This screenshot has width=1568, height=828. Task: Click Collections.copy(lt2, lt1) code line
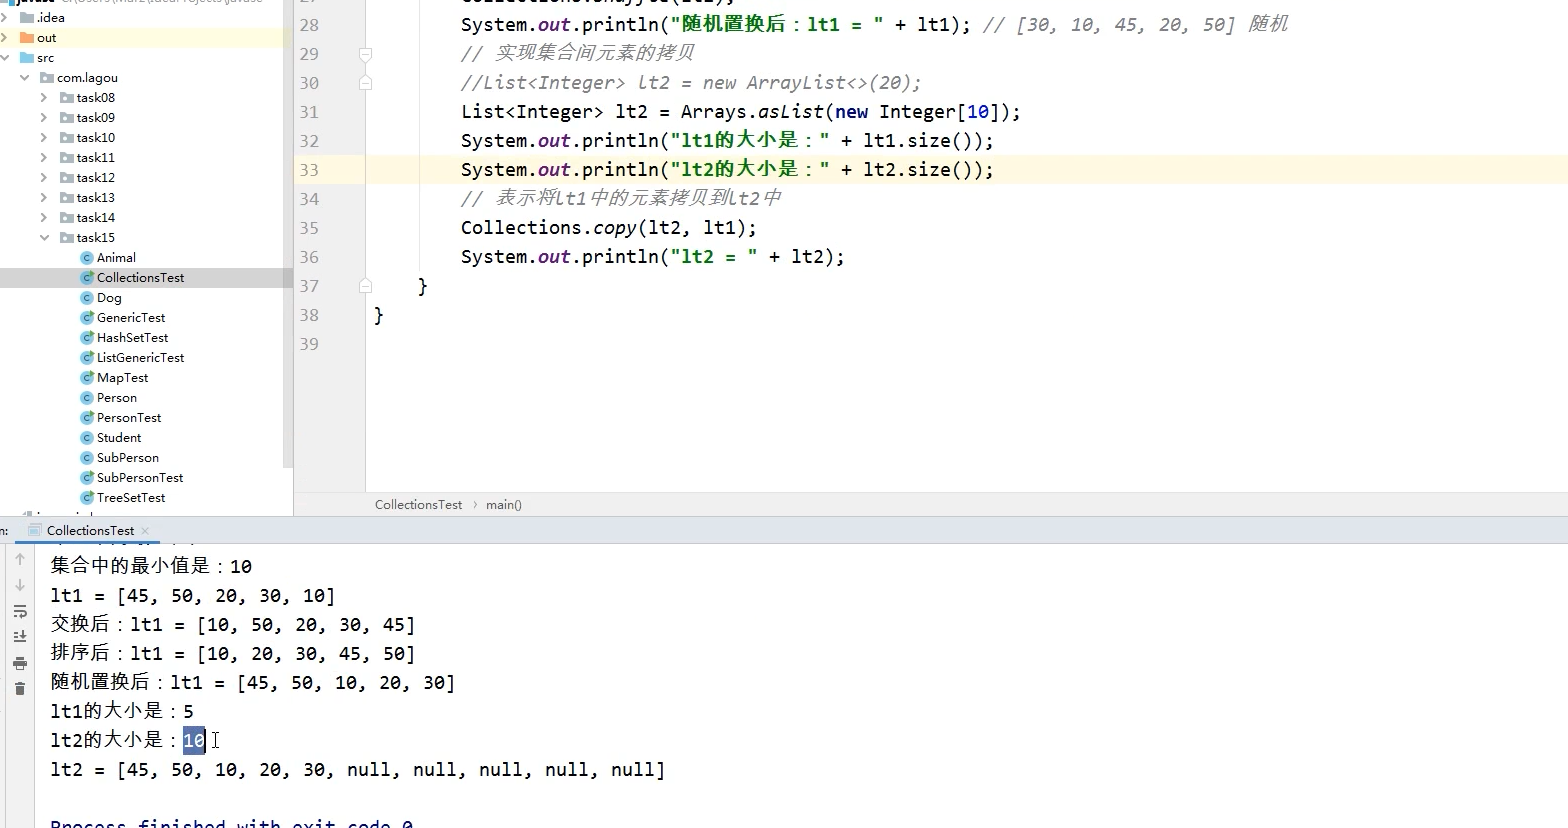609,228
